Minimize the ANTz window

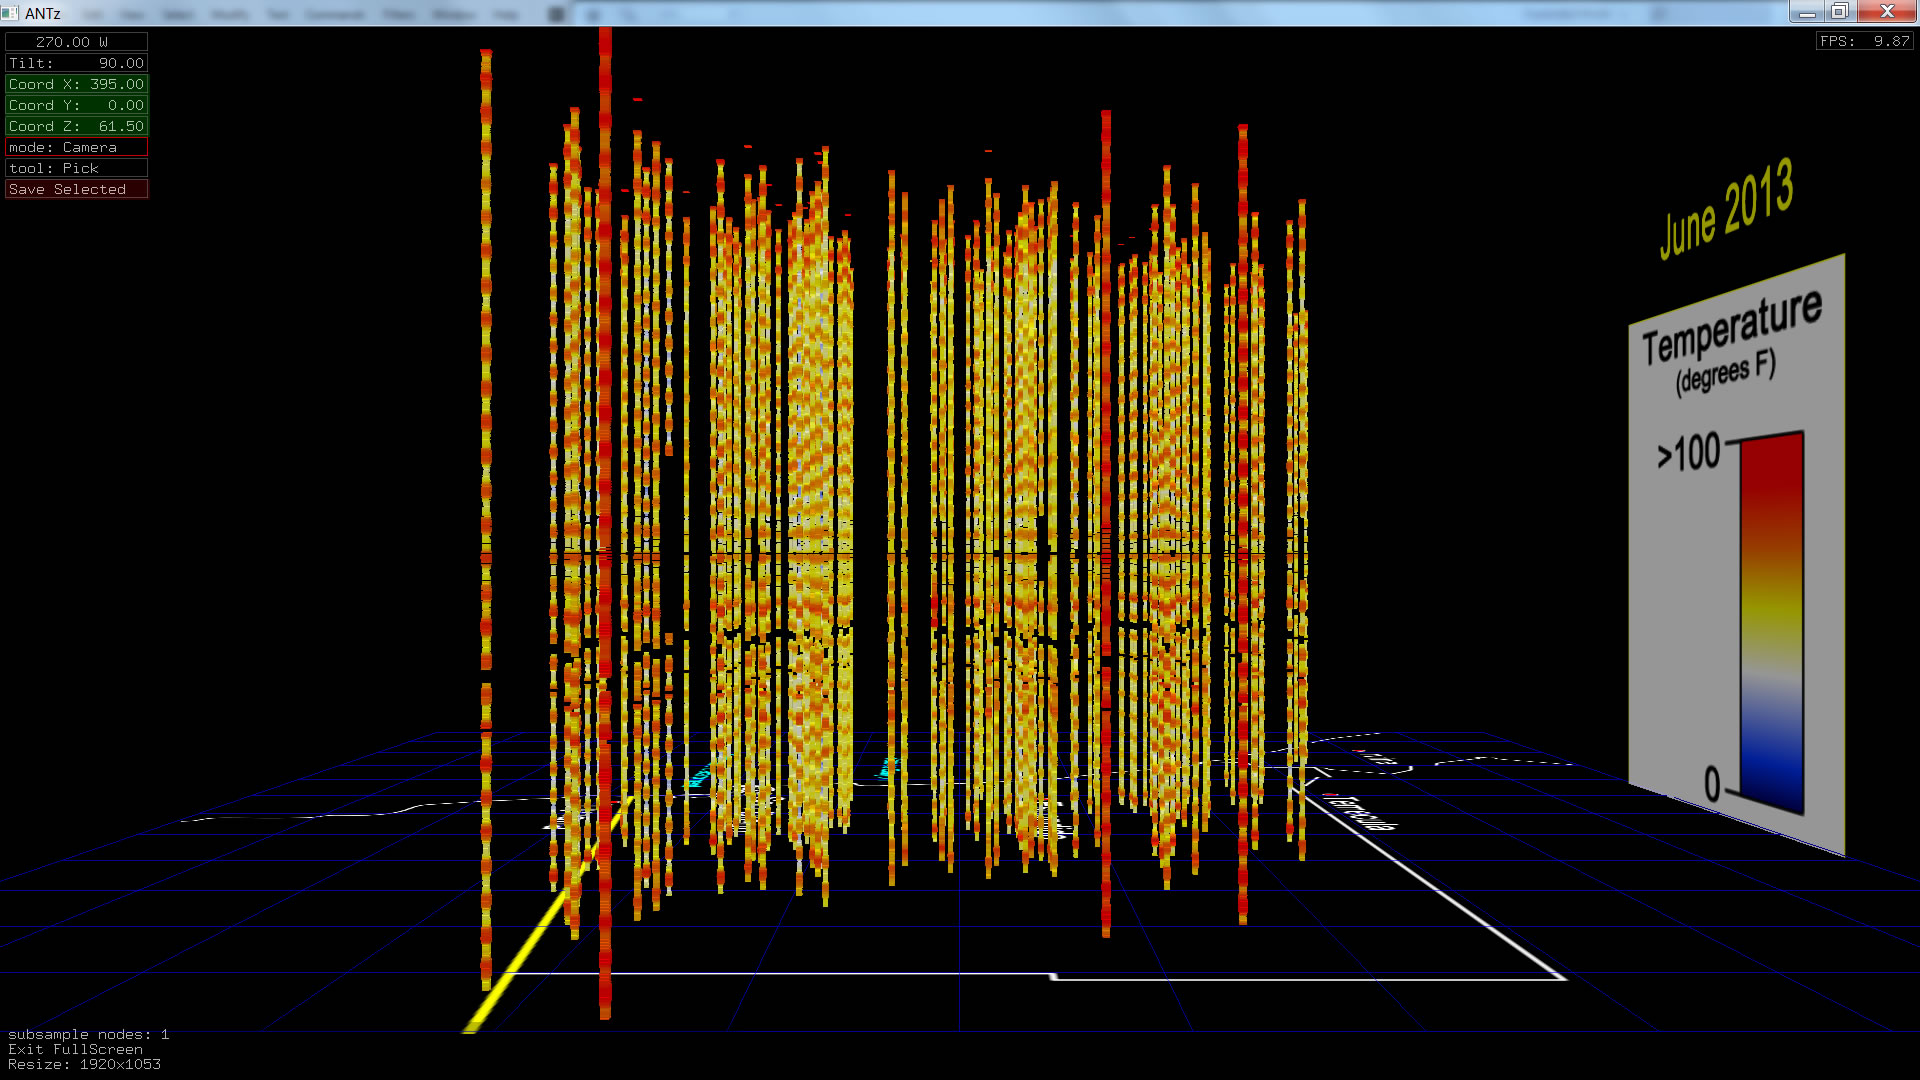click(x=1806, y=12)
